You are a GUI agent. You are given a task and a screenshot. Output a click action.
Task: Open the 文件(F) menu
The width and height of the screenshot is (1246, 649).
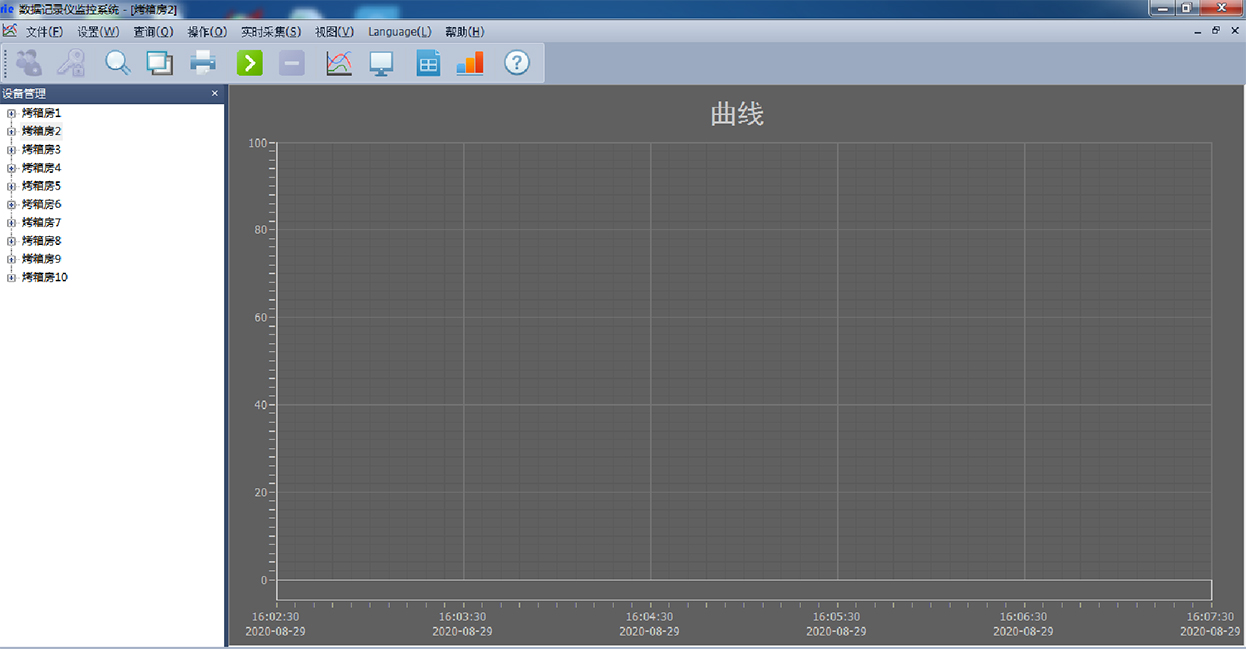[44, 32]
